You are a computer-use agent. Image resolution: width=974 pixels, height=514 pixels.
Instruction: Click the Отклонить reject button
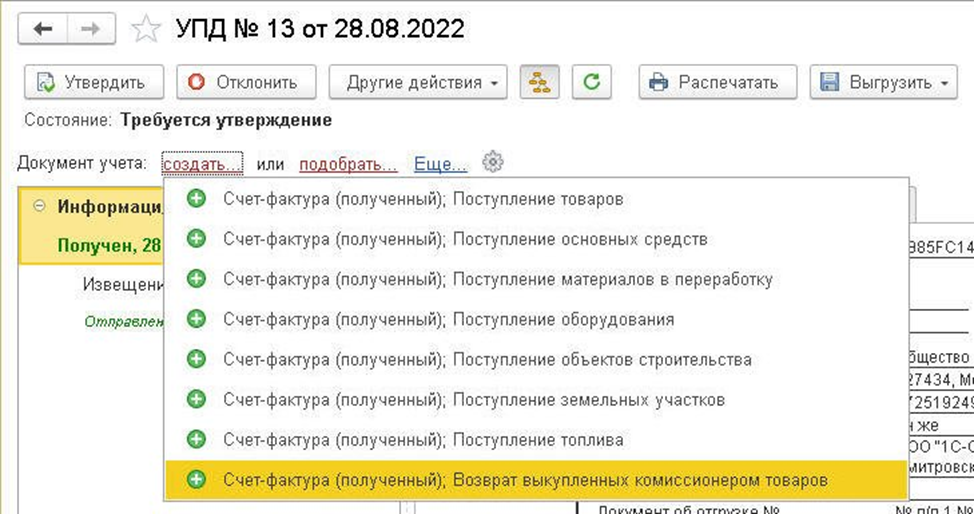coord(246,83)
